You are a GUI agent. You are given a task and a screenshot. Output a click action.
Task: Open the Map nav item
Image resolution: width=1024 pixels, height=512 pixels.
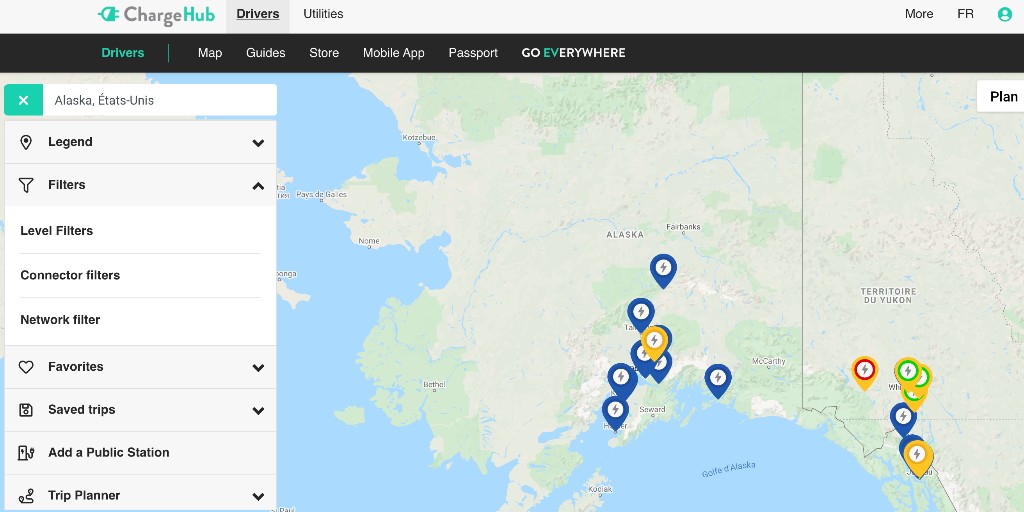pyautogui.click(x=210, y=53)
